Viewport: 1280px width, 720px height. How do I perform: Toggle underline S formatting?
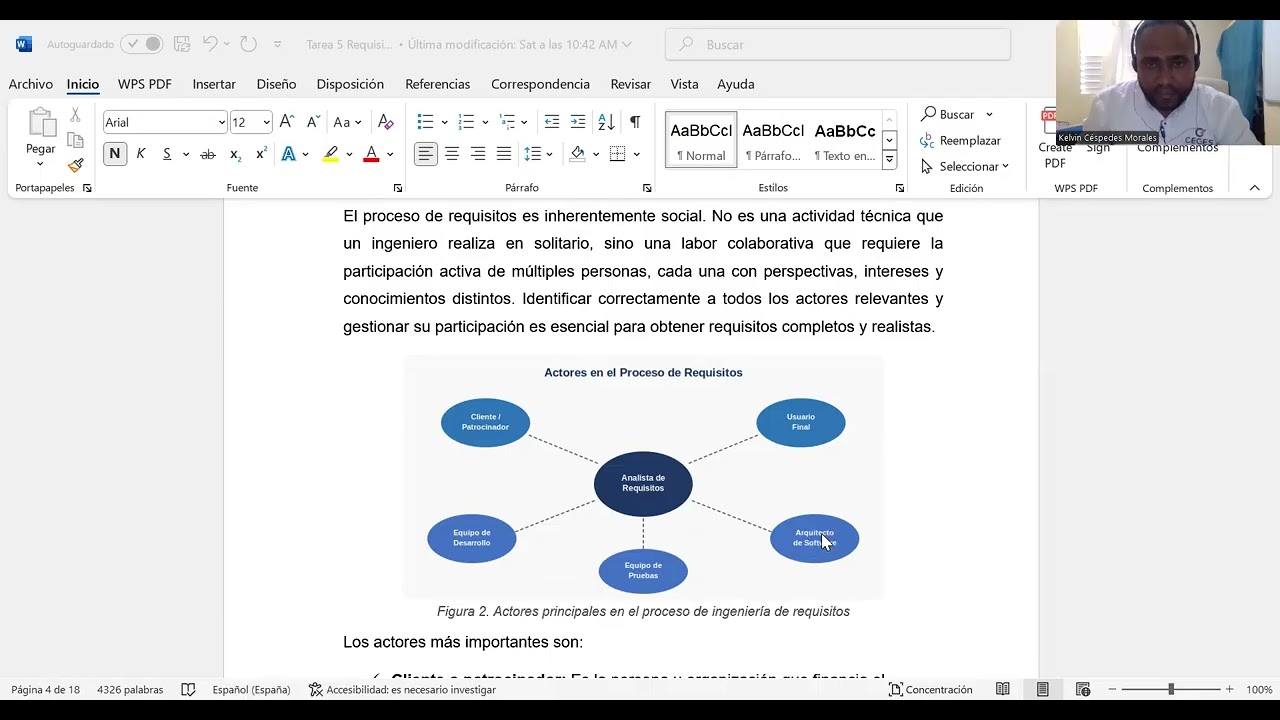point(167,154)
